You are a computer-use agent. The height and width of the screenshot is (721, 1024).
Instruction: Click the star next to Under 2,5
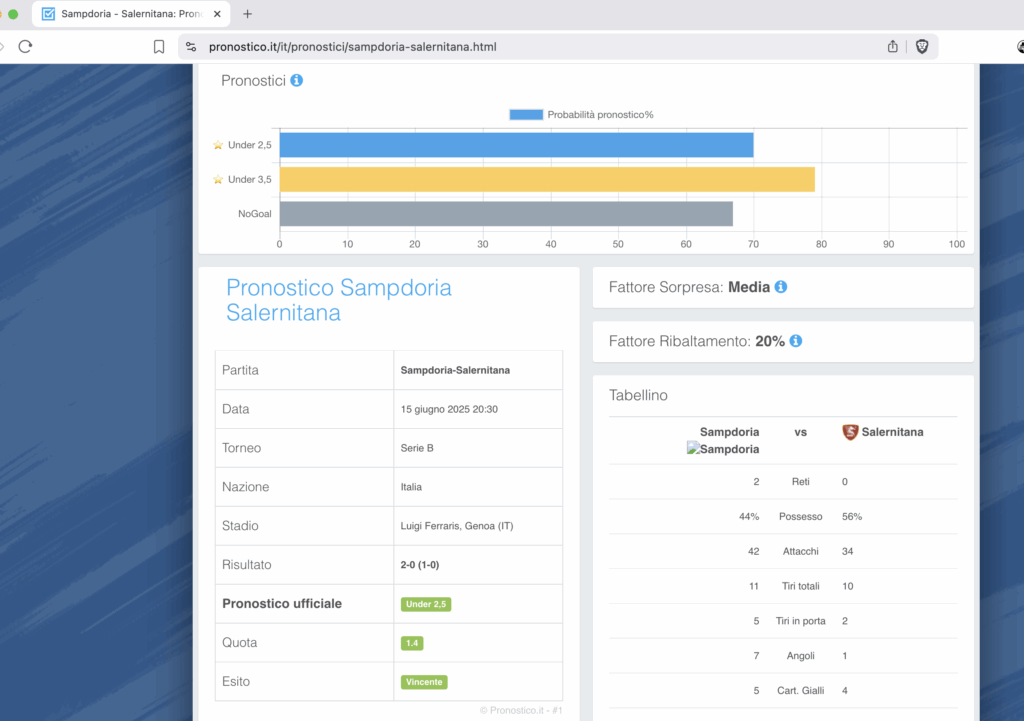click(218, 145)
